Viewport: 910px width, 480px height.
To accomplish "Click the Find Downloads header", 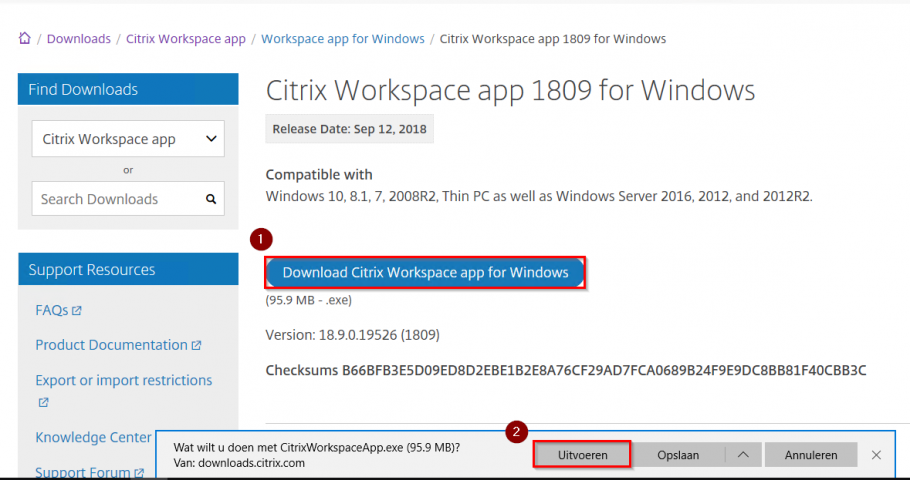I will [x=128, y=89].
